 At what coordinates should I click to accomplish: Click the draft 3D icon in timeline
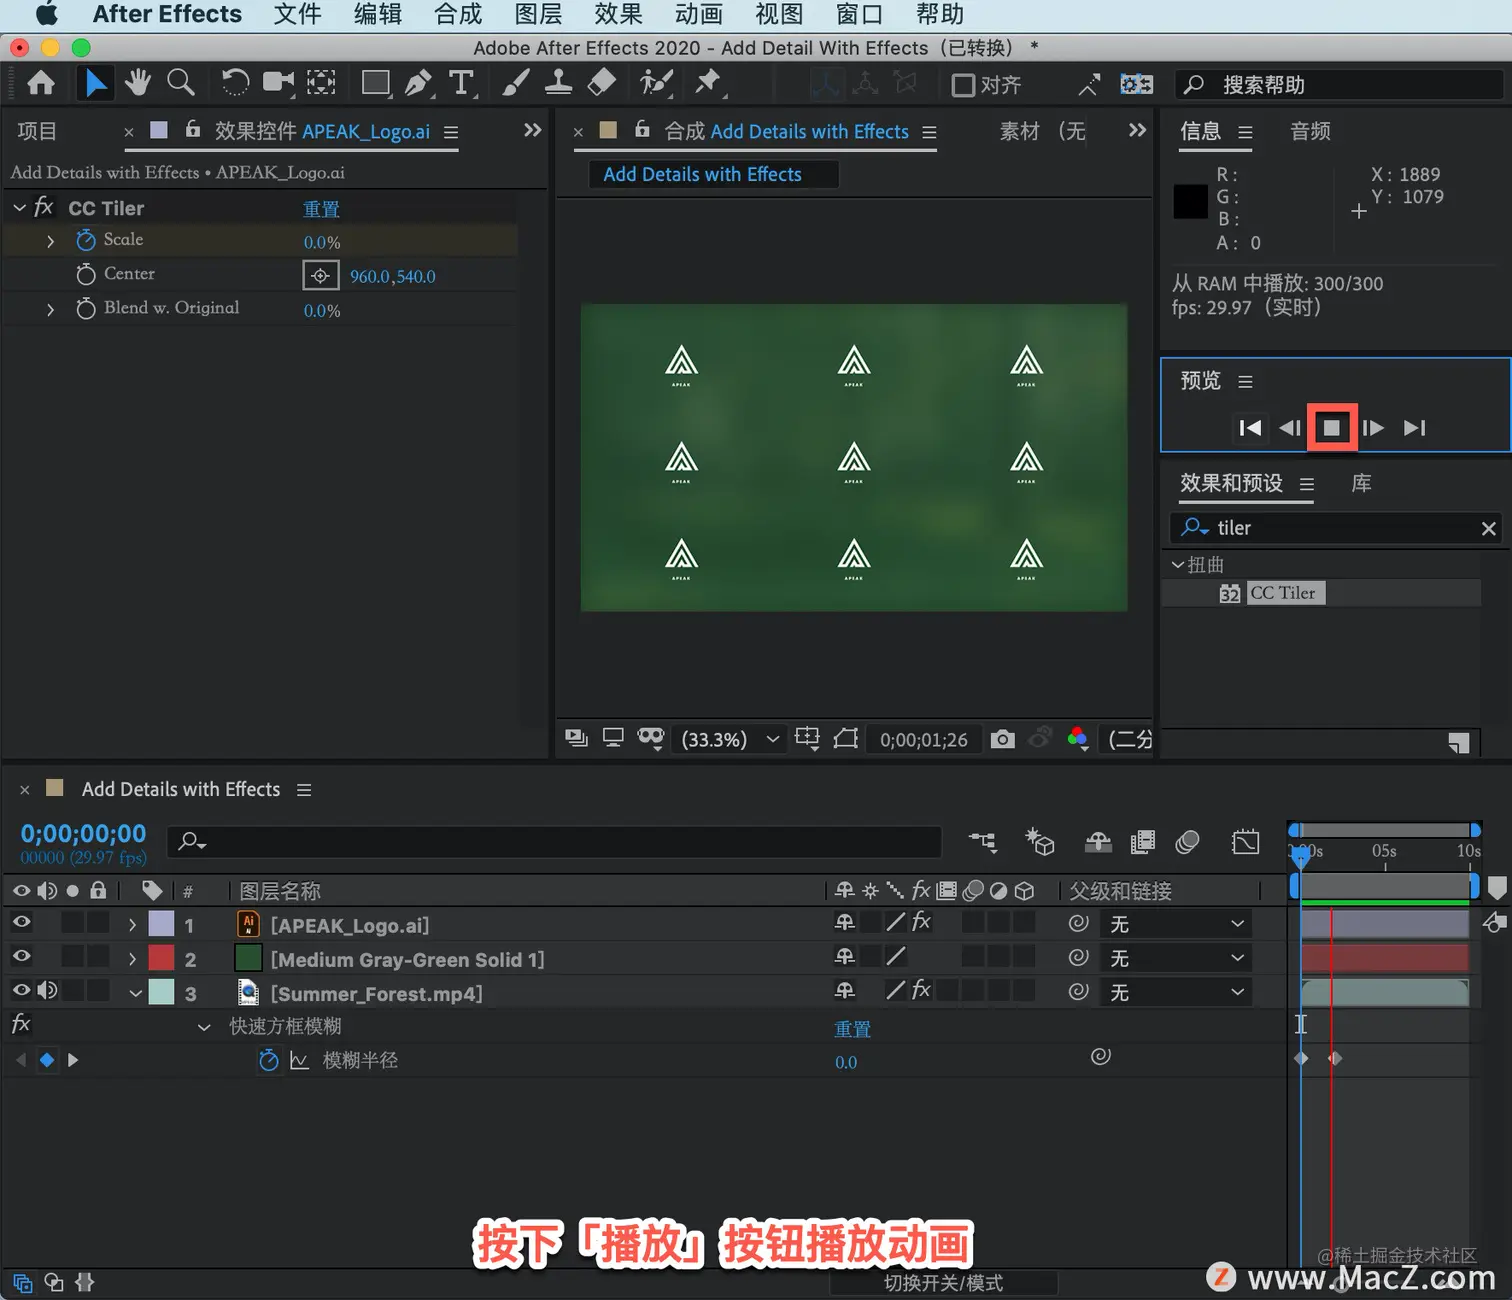(1040, 842)
